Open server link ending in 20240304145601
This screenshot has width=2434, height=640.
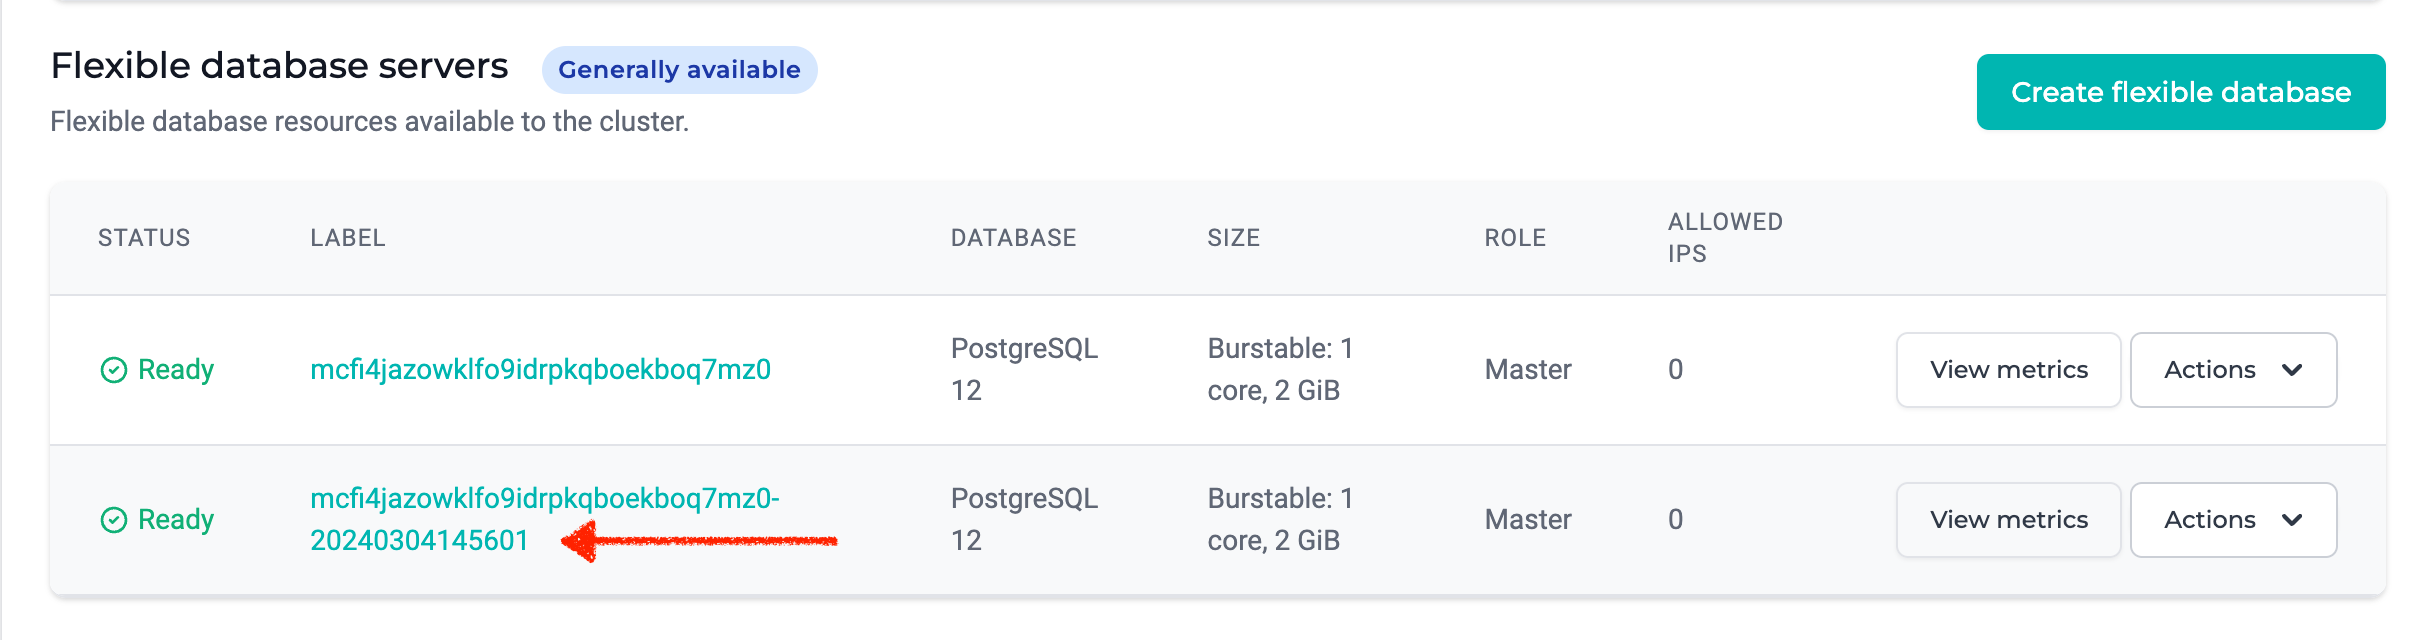[545, 520]
